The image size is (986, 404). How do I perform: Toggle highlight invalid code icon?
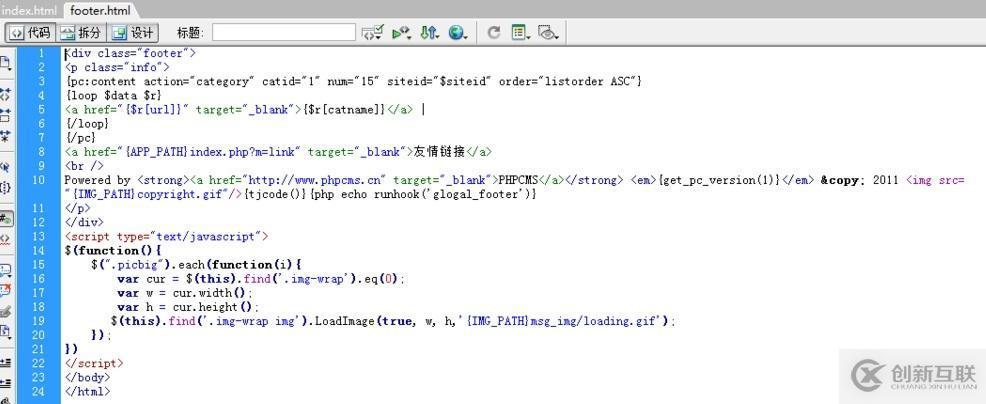5,239
